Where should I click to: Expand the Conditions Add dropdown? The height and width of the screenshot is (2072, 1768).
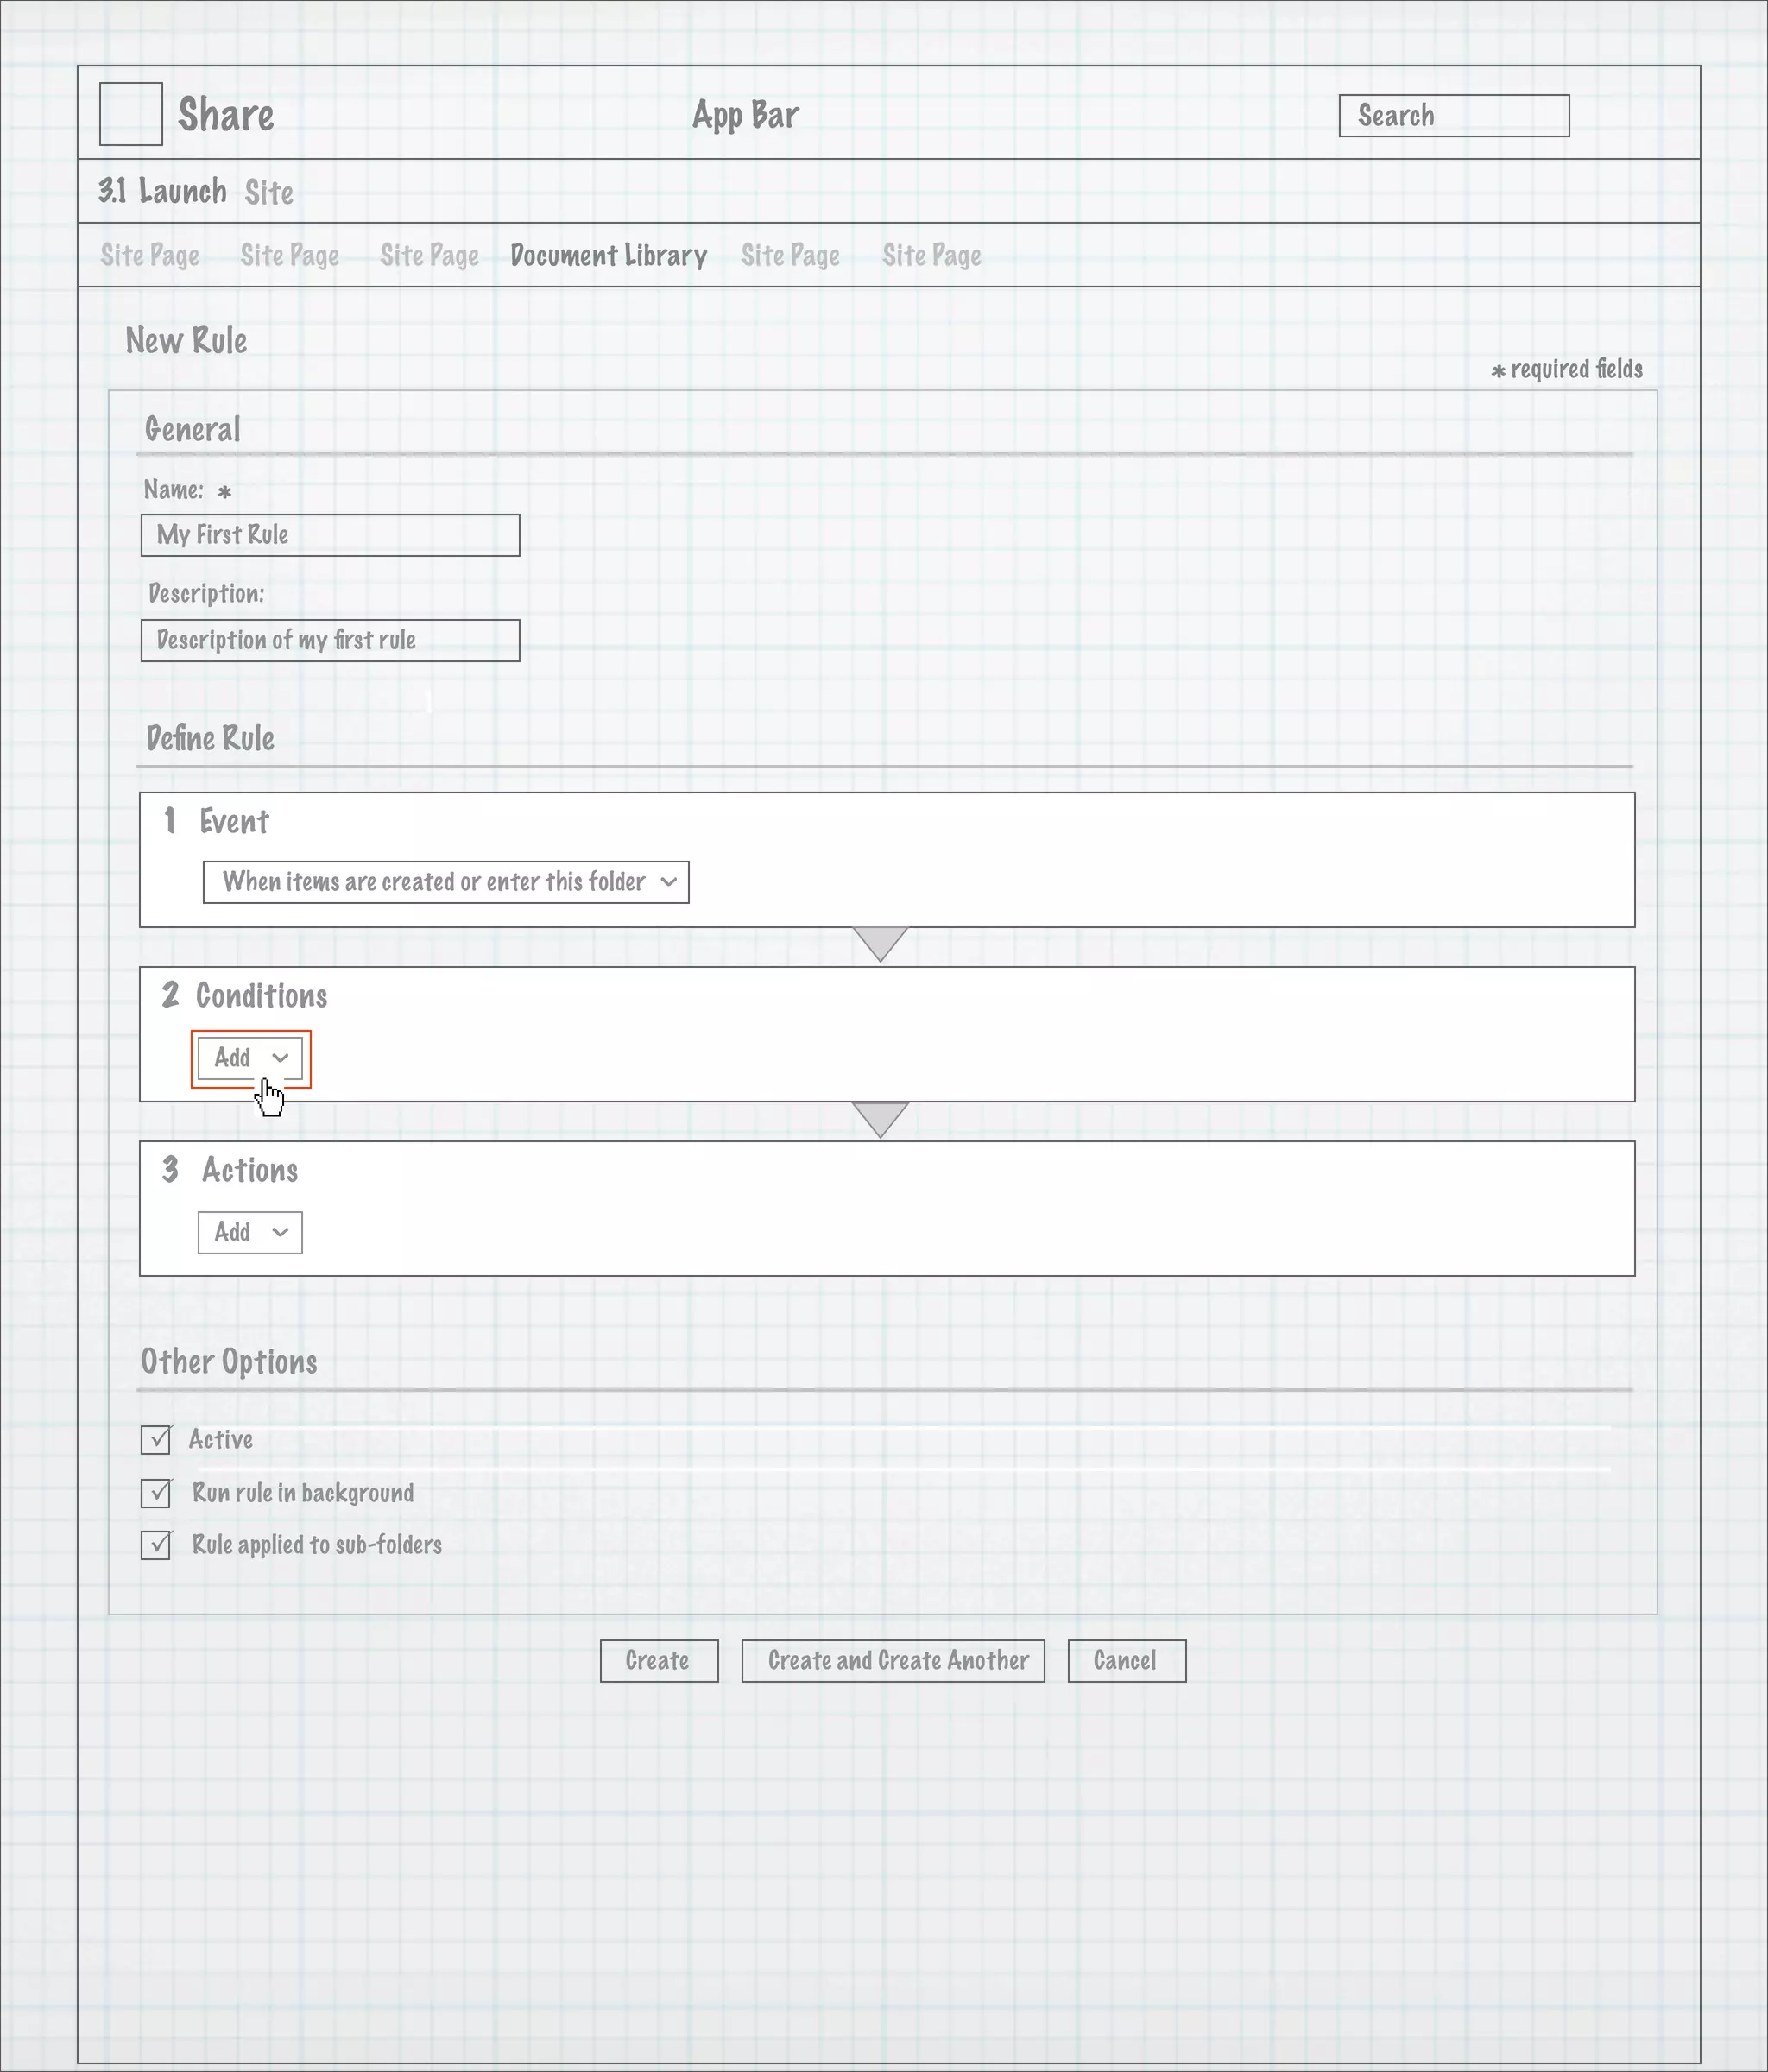[x=250, y=1058]
